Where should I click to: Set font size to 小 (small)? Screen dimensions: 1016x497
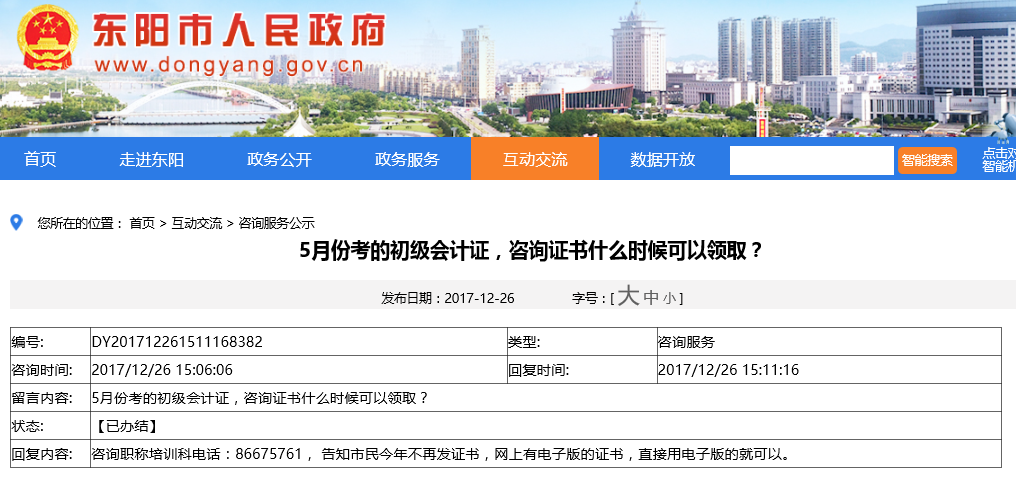[x=669, y=299]
